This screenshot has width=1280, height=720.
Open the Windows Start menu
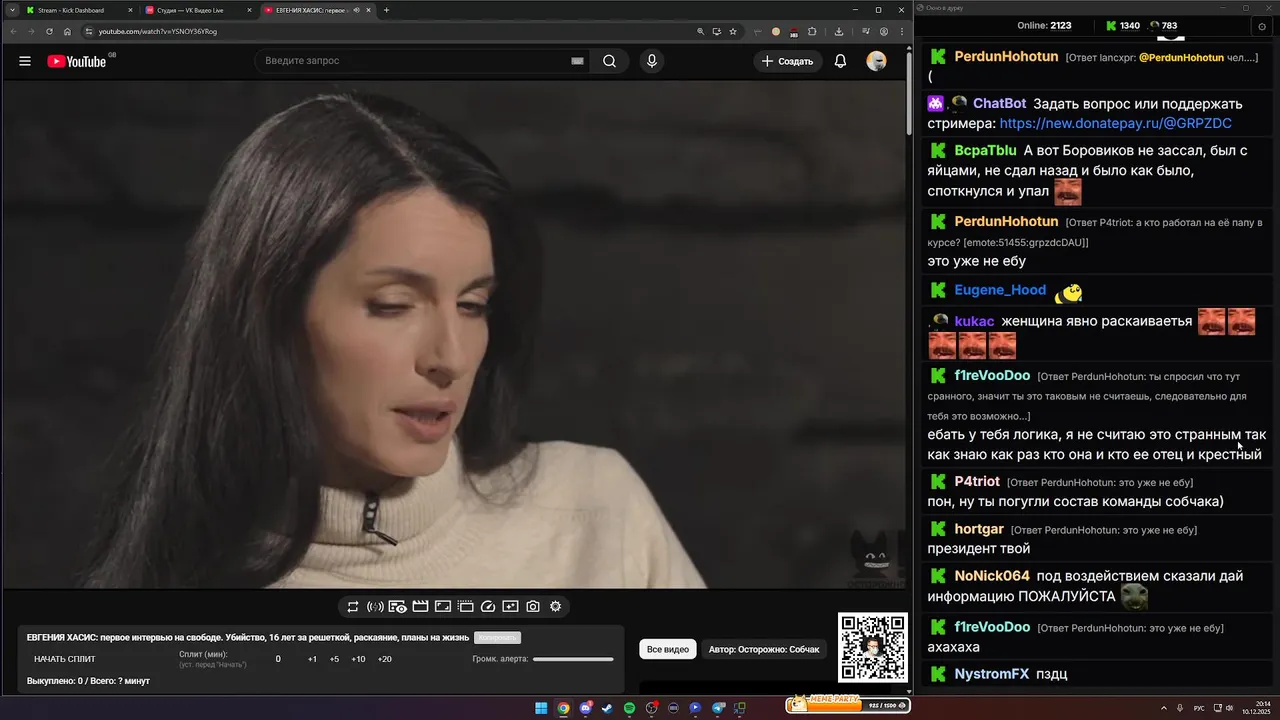(541, 708)
